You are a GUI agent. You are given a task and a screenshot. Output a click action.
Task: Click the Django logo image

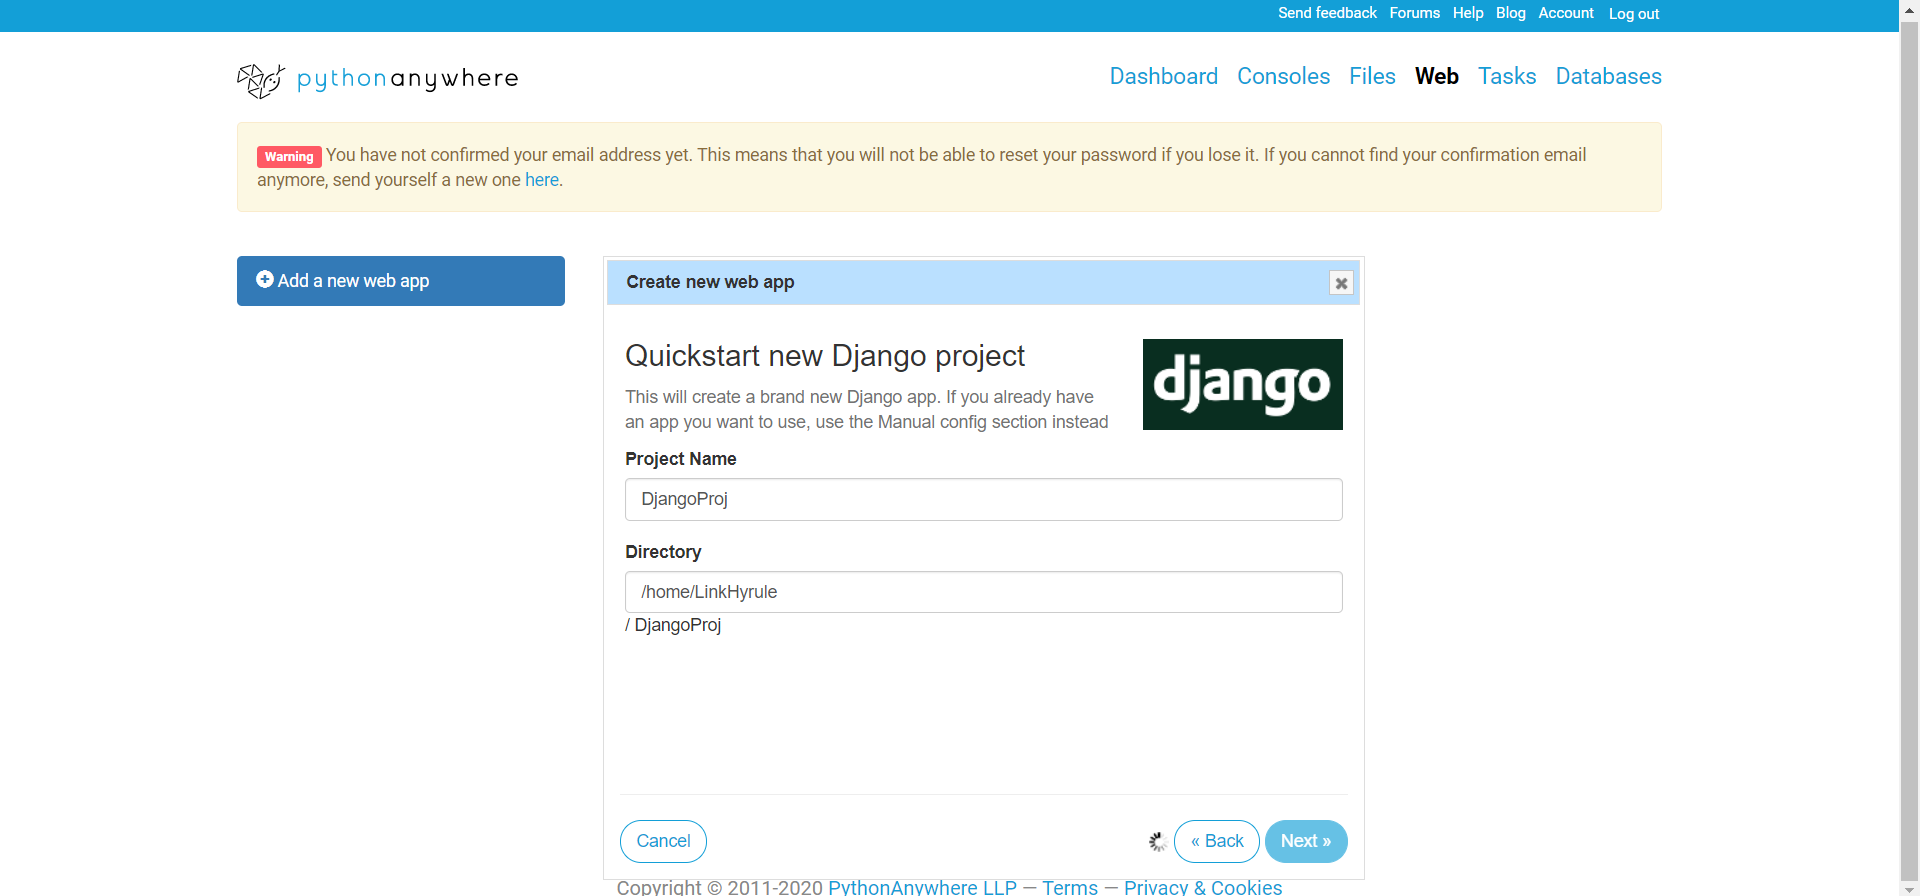[1243, 385]
